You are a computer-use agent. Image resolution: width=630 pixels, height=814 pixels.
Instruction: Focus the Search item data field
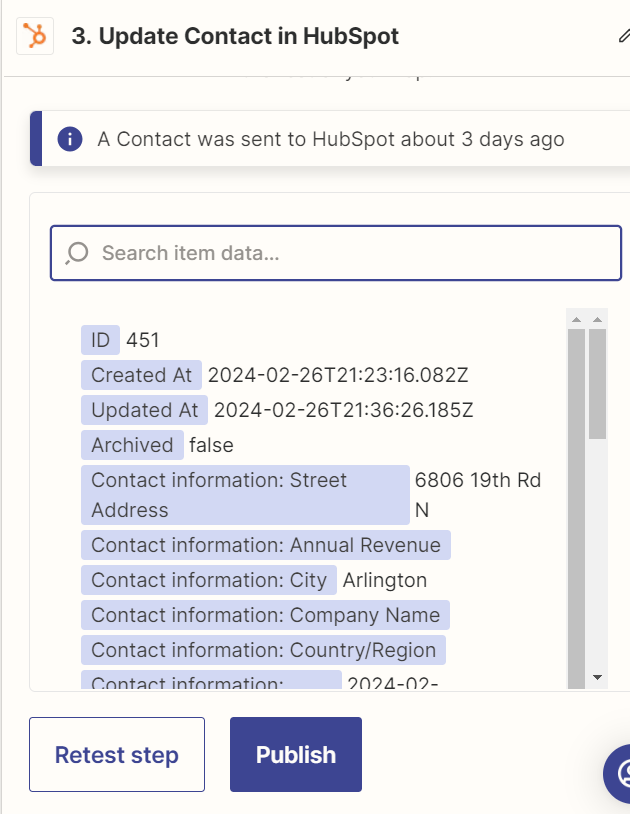click(x=336, y=253)
